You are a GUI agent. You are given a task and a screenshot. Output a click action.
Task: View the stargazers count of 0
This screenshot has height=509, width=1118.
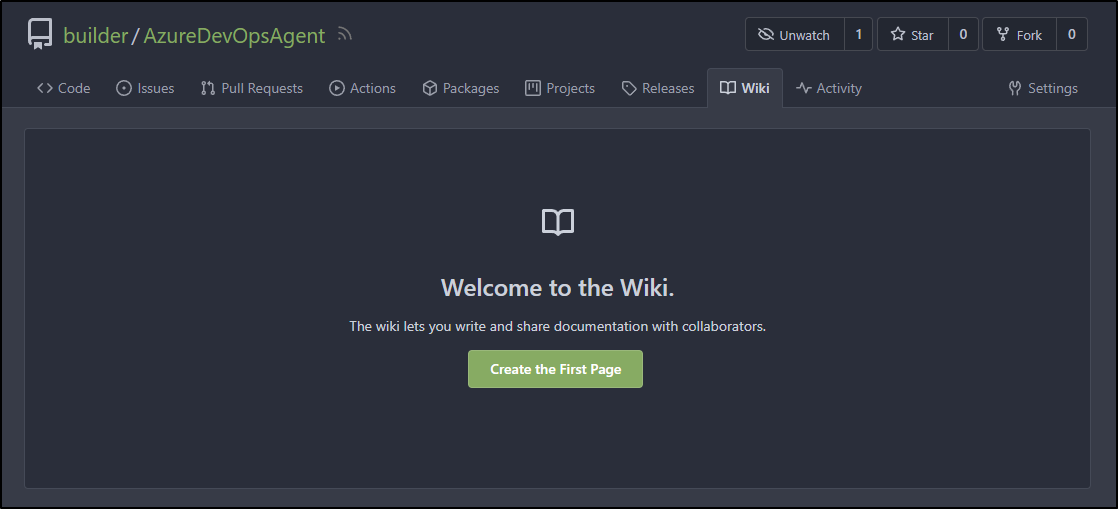click(x=963, y=34)
